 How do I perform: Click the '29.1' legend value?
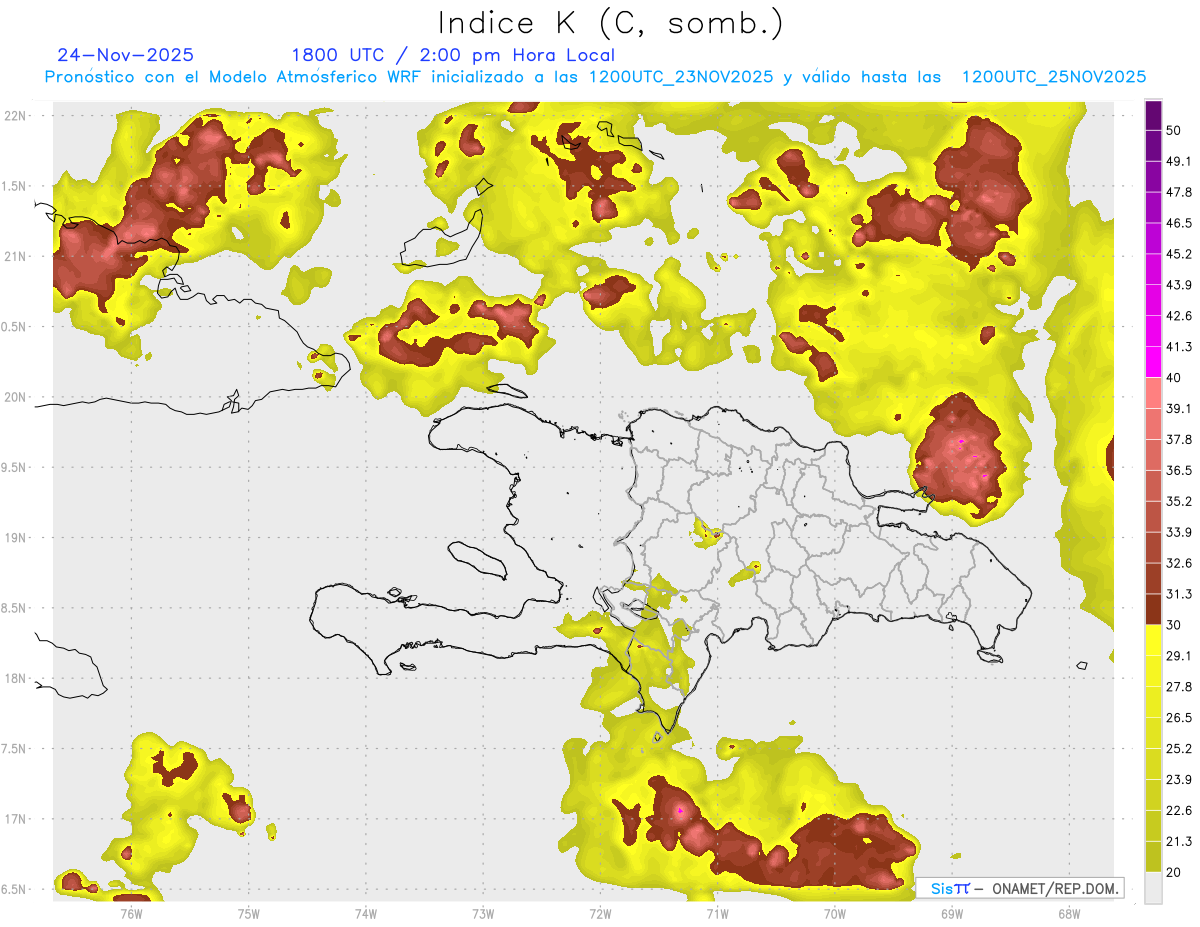1179,655
